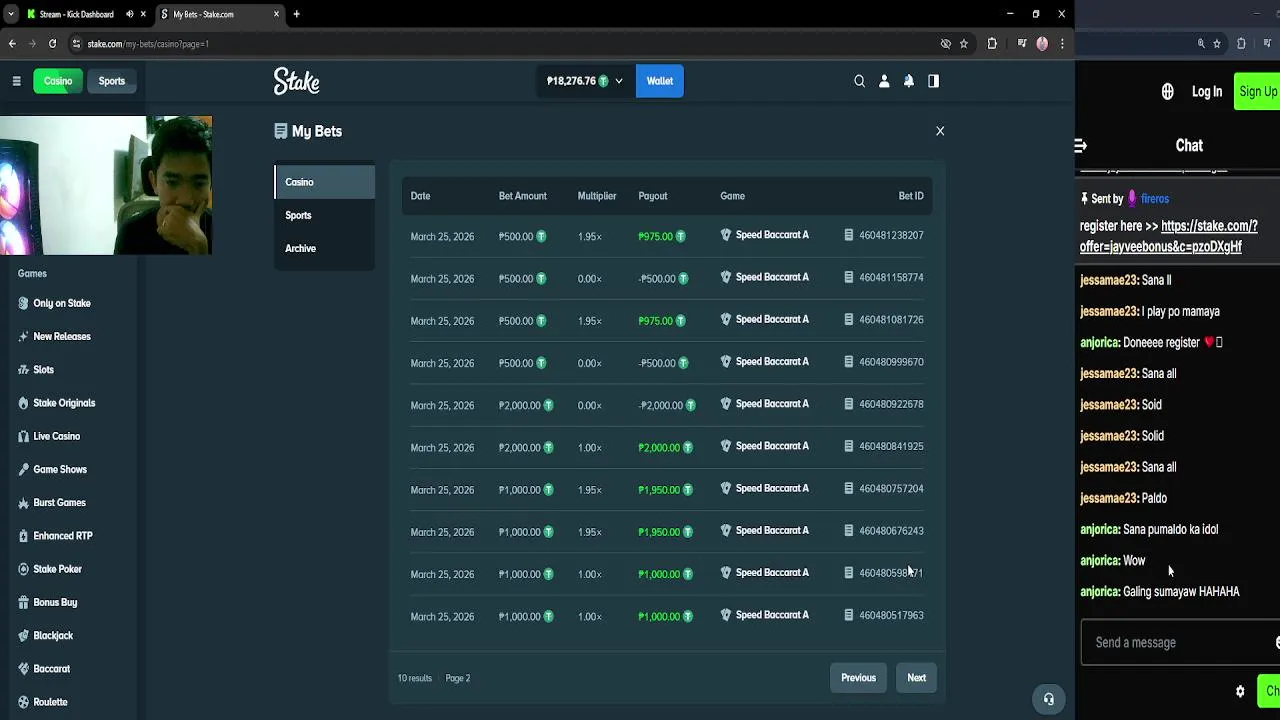1280x720 pixels.
Task: Open the live support headset icon
Action: click(x=1048, y=699)
